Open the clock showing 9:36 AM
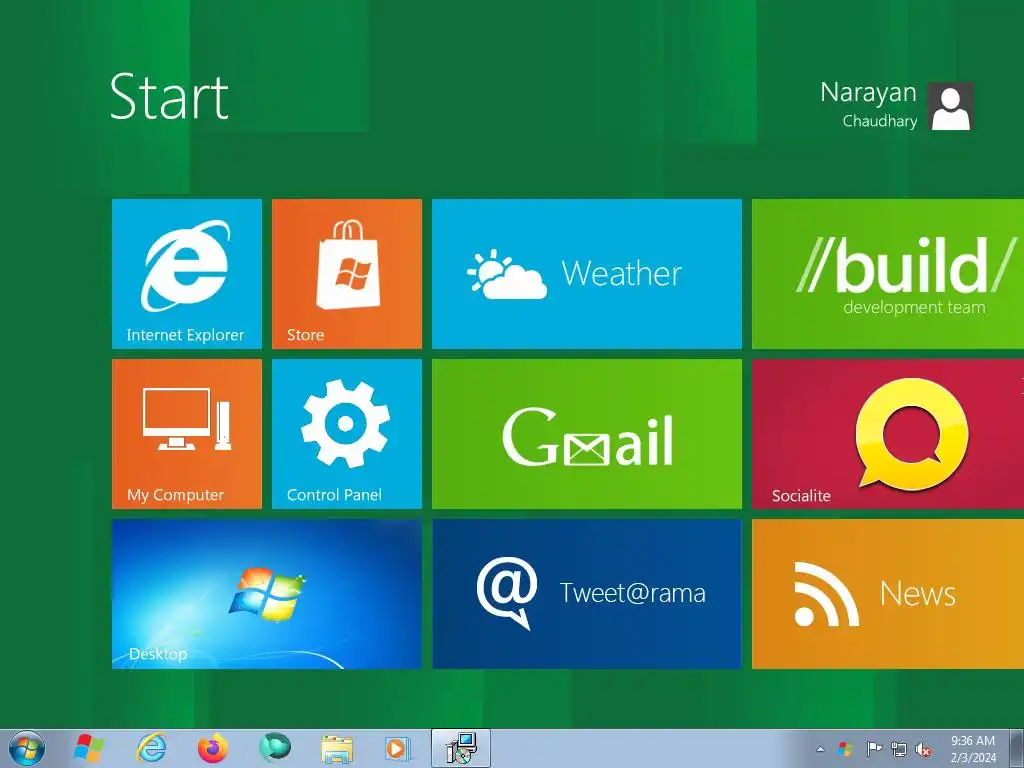1024x768 pixels. (973, 749)
